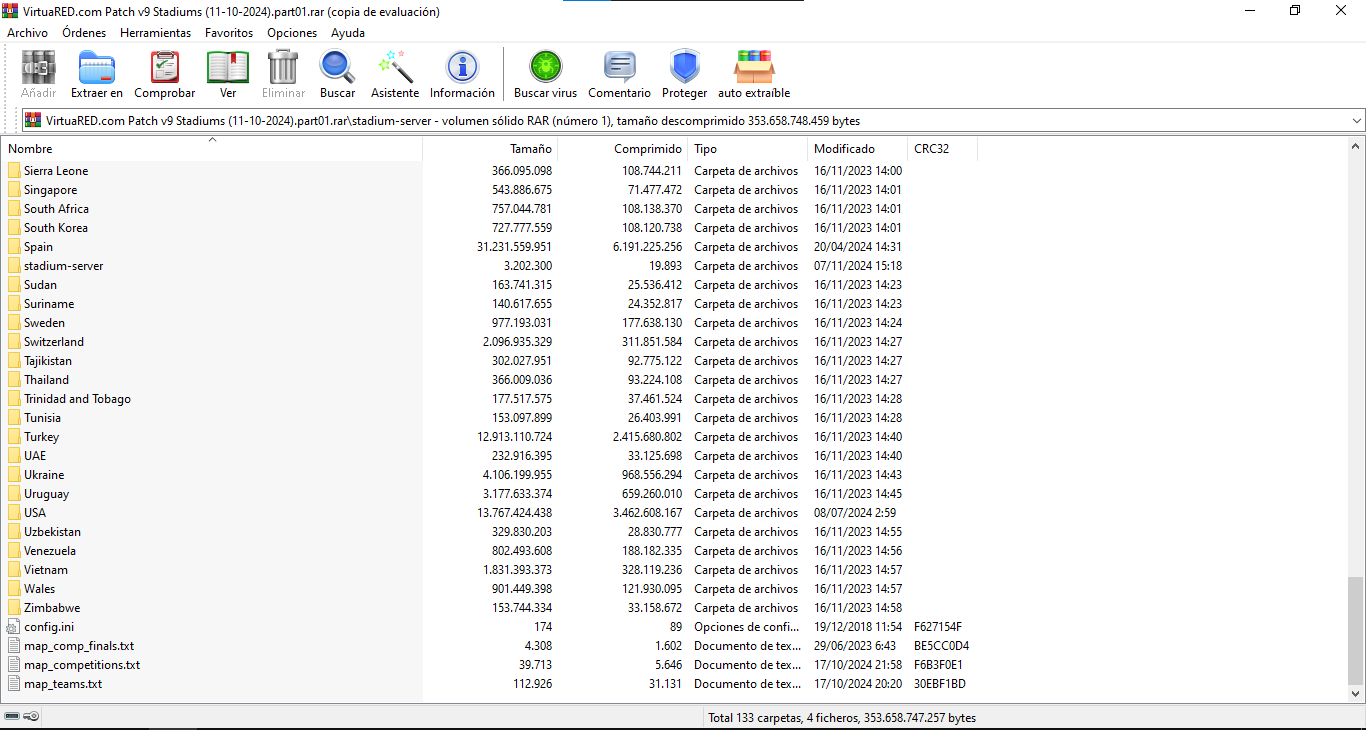Select the USA folder icon
The width and height of the screenshot is (1366, 730).
(14, 513)
